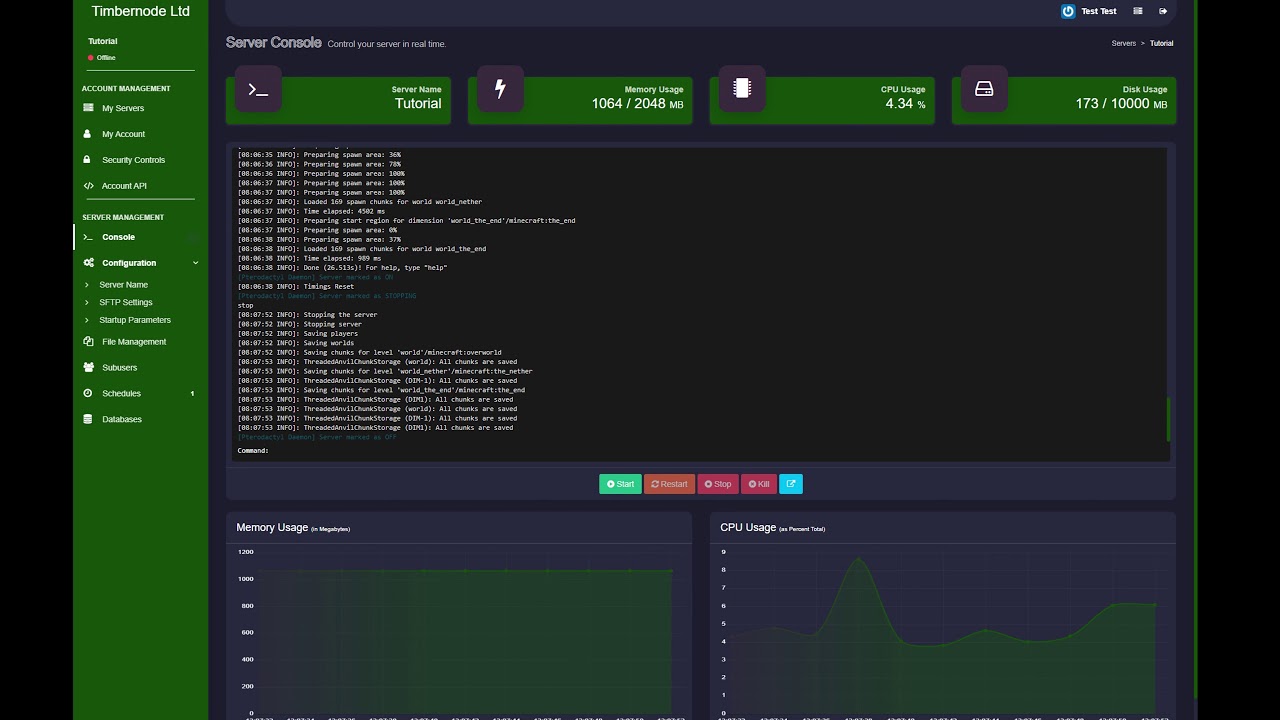Click the Configuration gears icon
Screen dimensions: 1280x720
(89, 263)
